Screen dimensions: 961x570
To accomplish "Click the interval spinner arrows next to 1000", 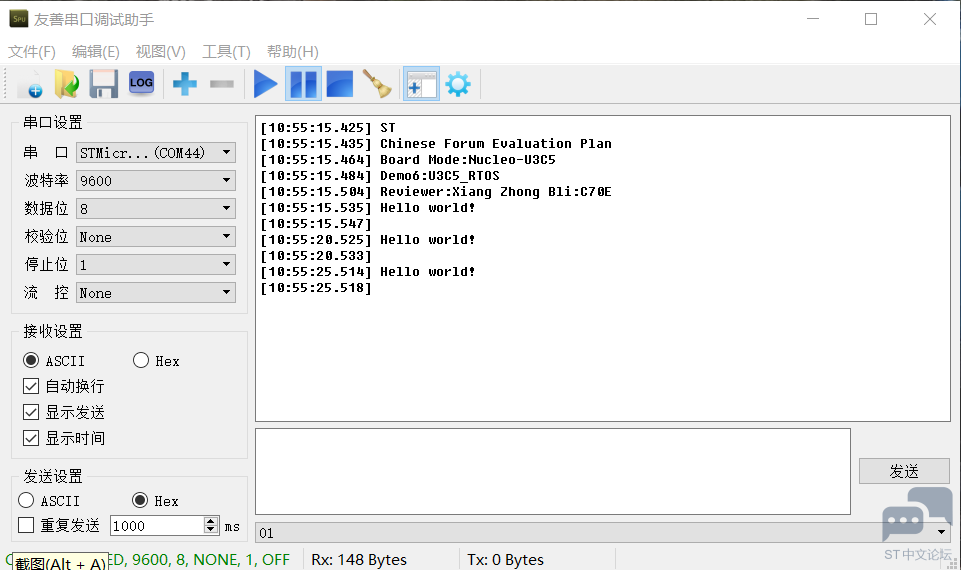I will 211,526.
